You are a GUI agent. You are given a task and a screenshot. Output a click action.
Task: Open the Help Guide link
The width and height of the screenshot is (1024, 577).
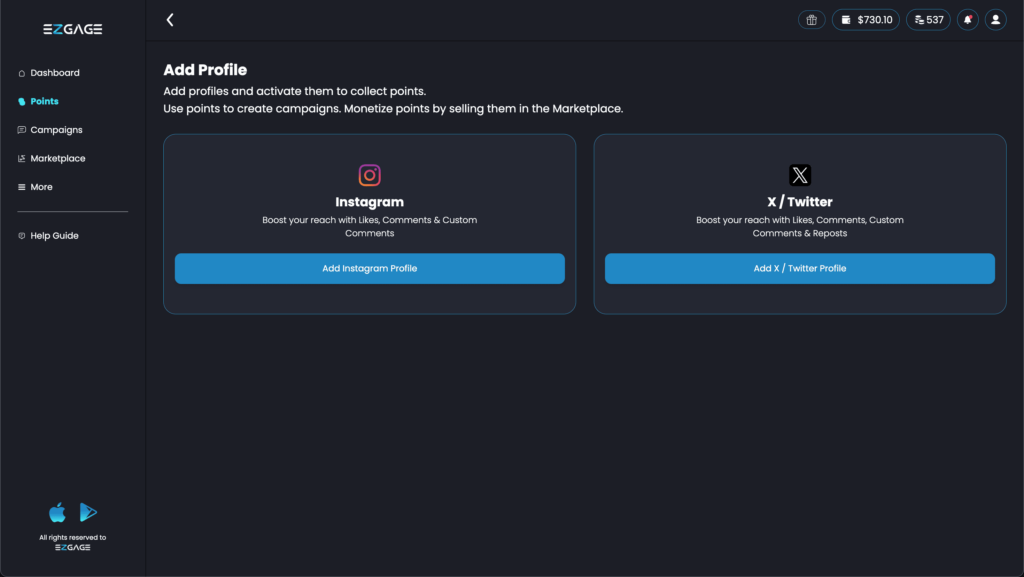tap(54, 236)
